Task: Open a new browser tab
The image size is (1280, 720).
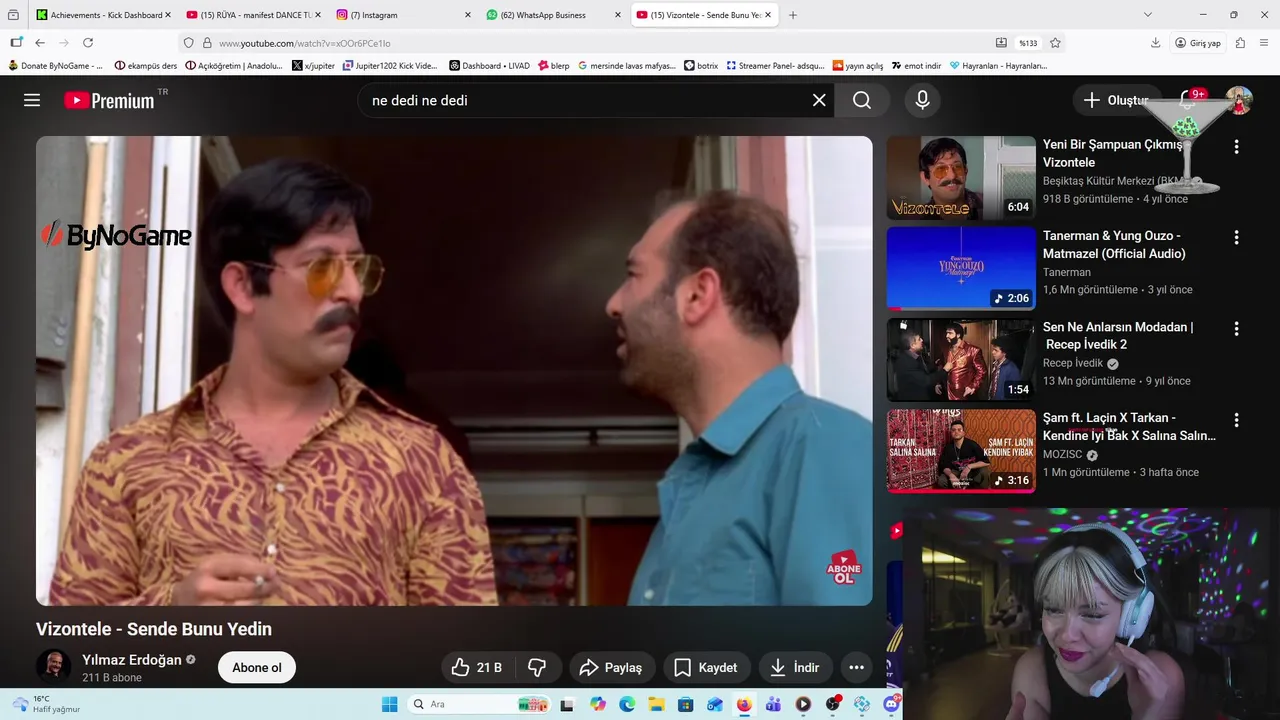Action: (793, 15)
